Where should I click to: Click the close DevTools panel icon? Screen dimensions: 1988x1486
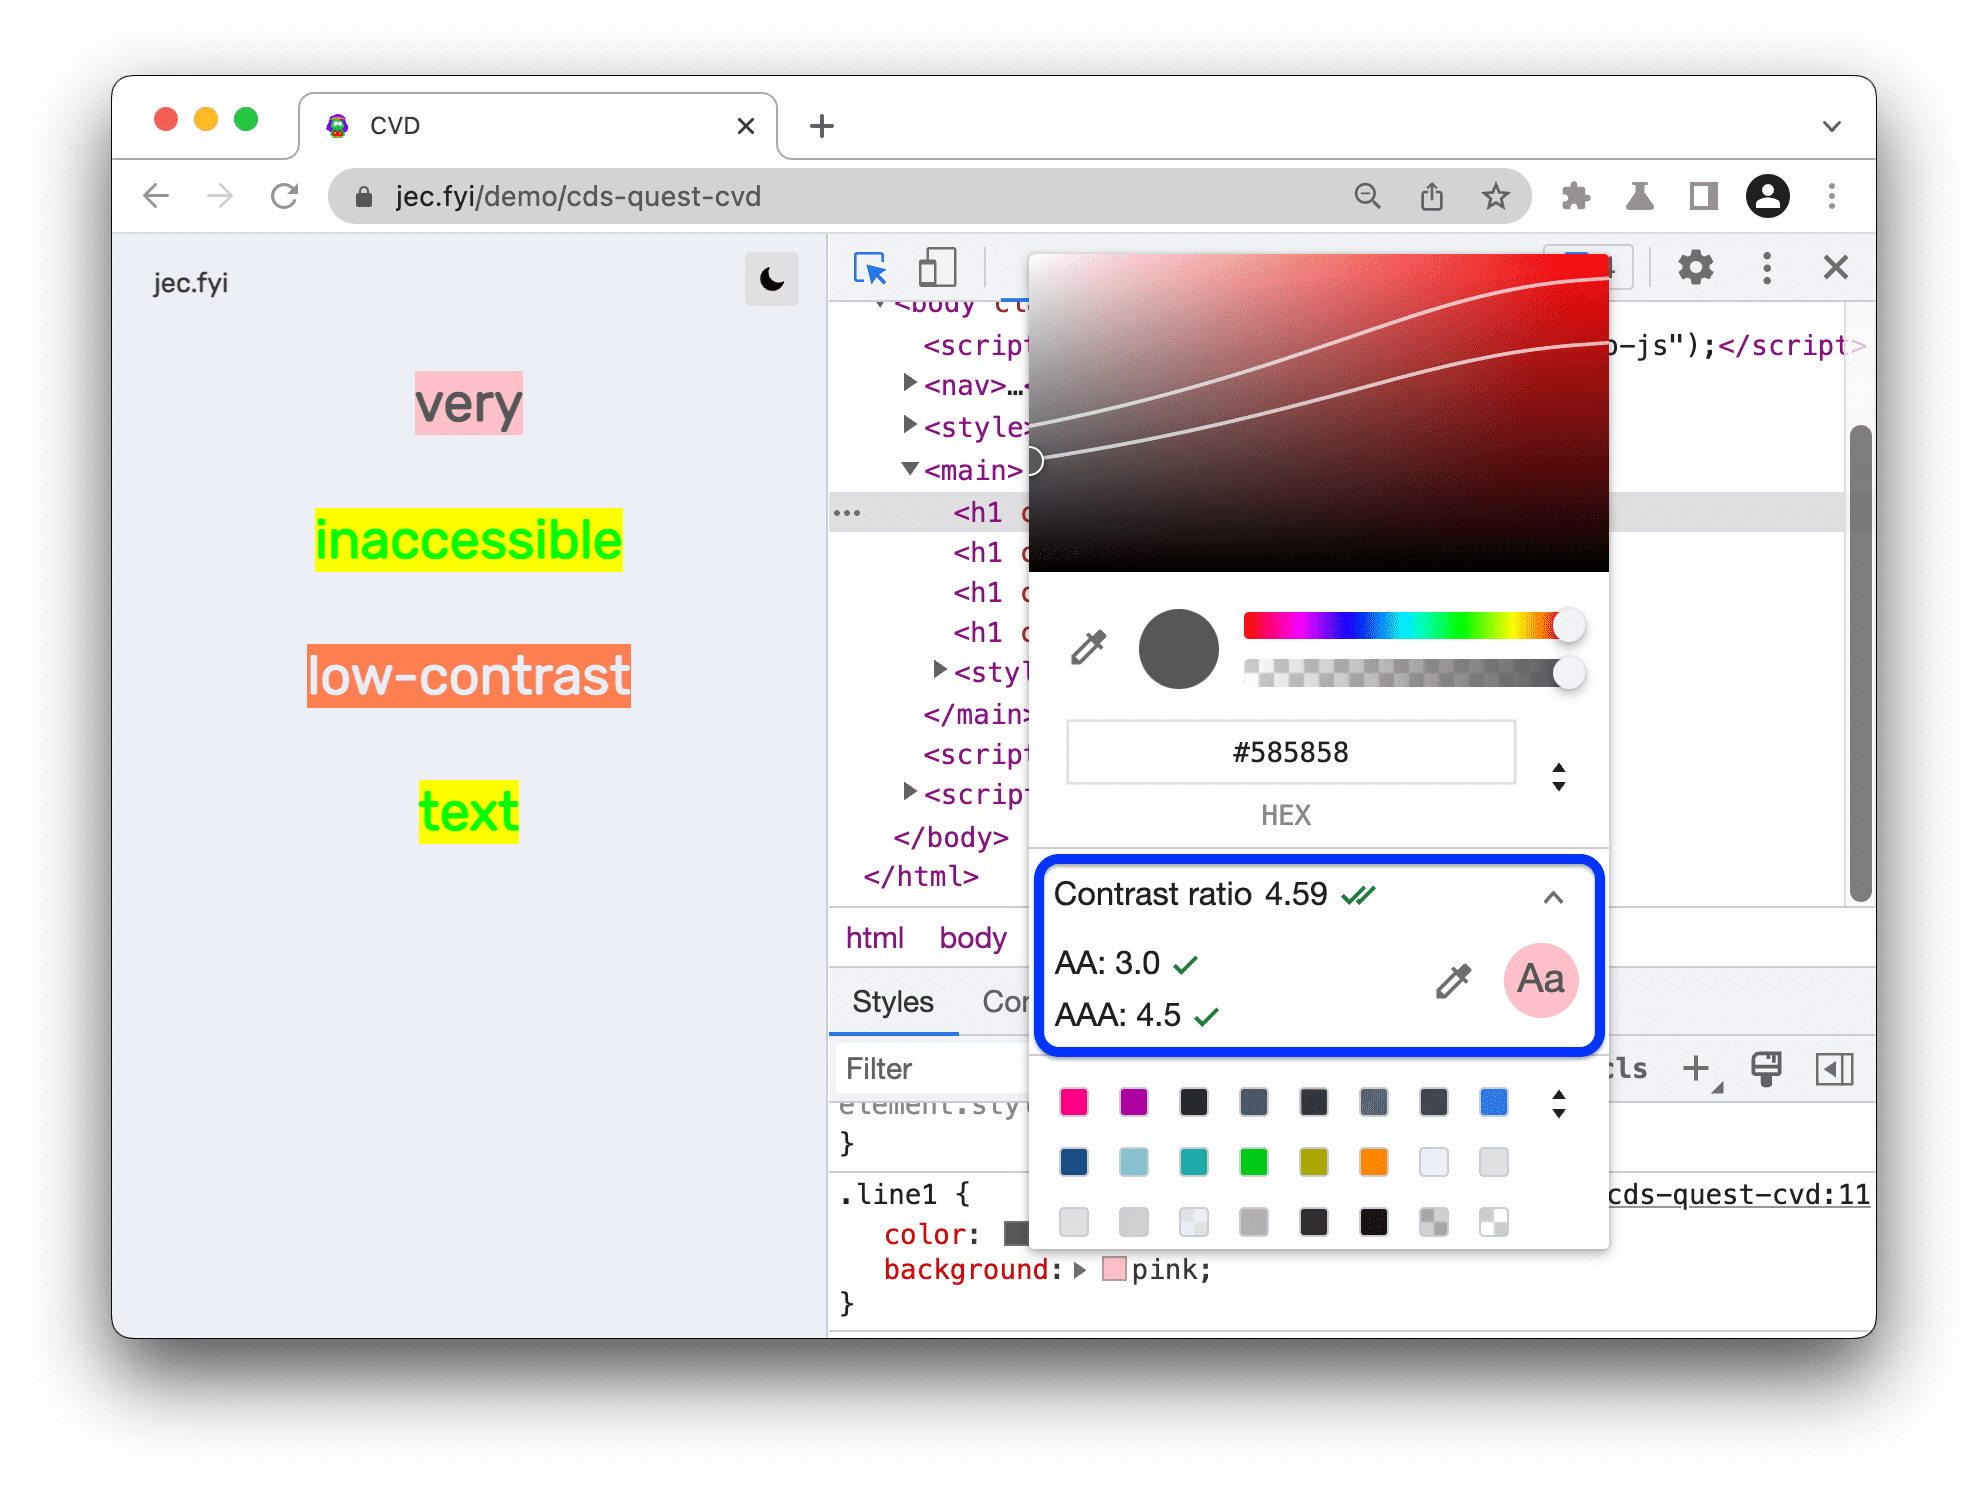point(1834,268)
